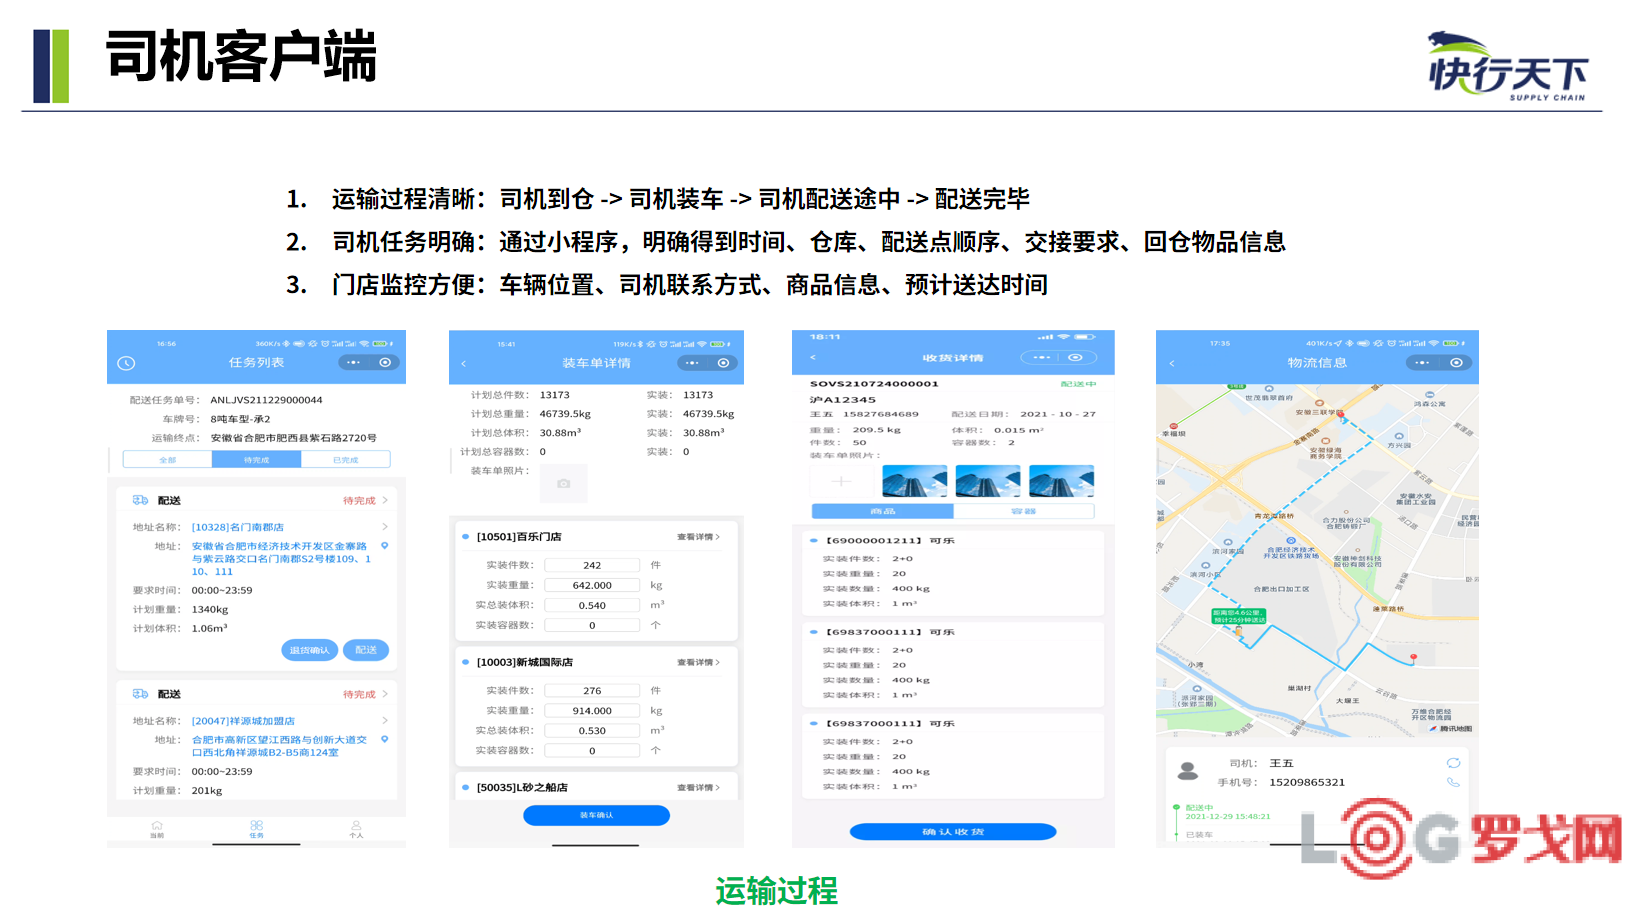Go back from the 装车单详情 screen

(x=464, y=363)
